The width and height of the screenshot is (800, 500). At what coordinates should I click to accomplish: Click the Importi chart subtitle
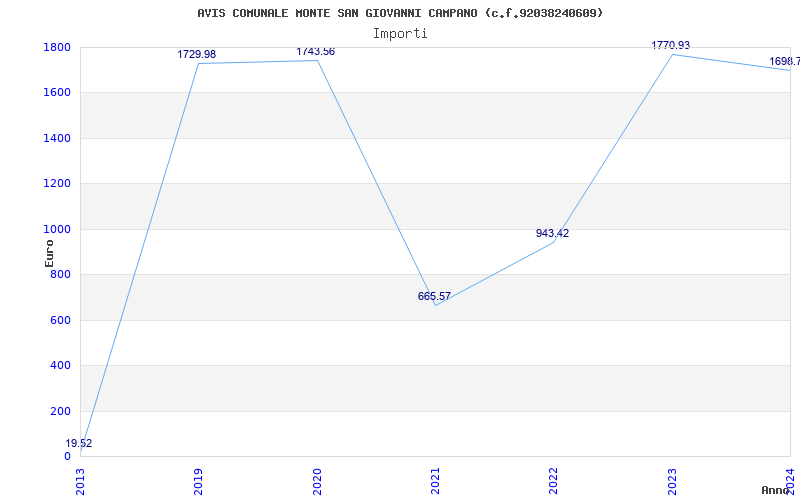[400, 34]
